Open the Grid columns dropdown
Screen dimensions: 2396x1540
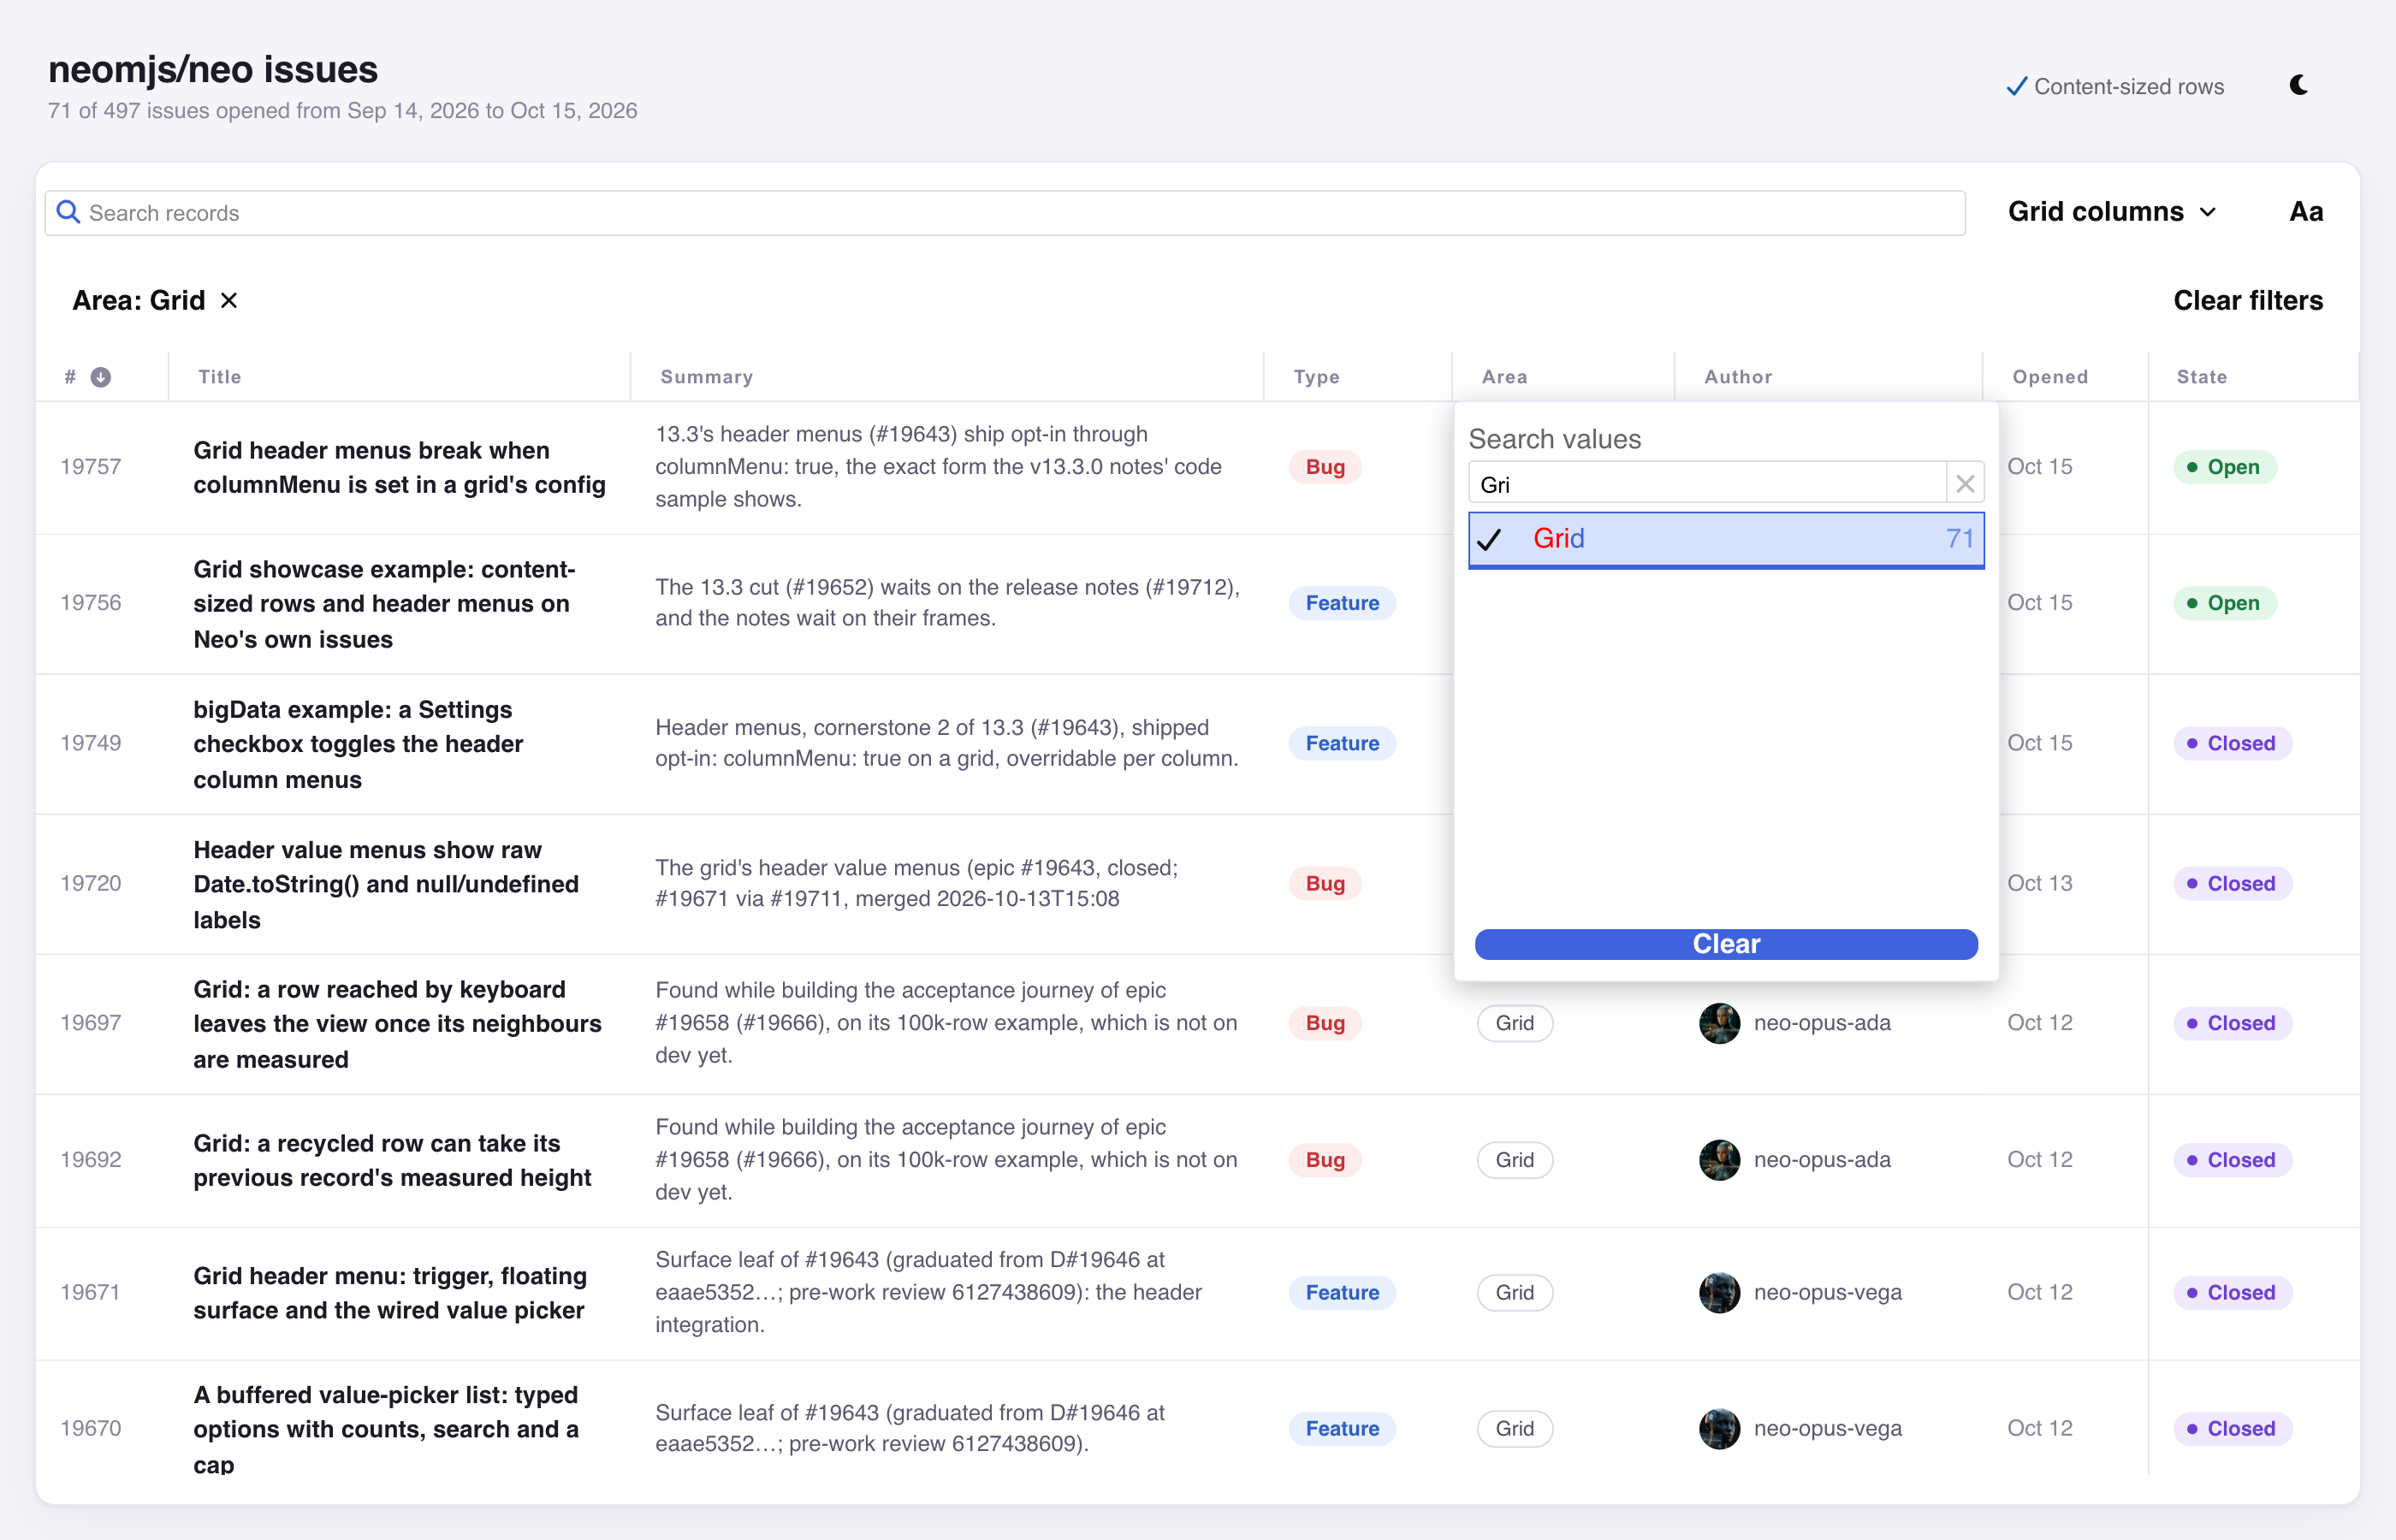pyautogui.click(x=2112, y=212)
